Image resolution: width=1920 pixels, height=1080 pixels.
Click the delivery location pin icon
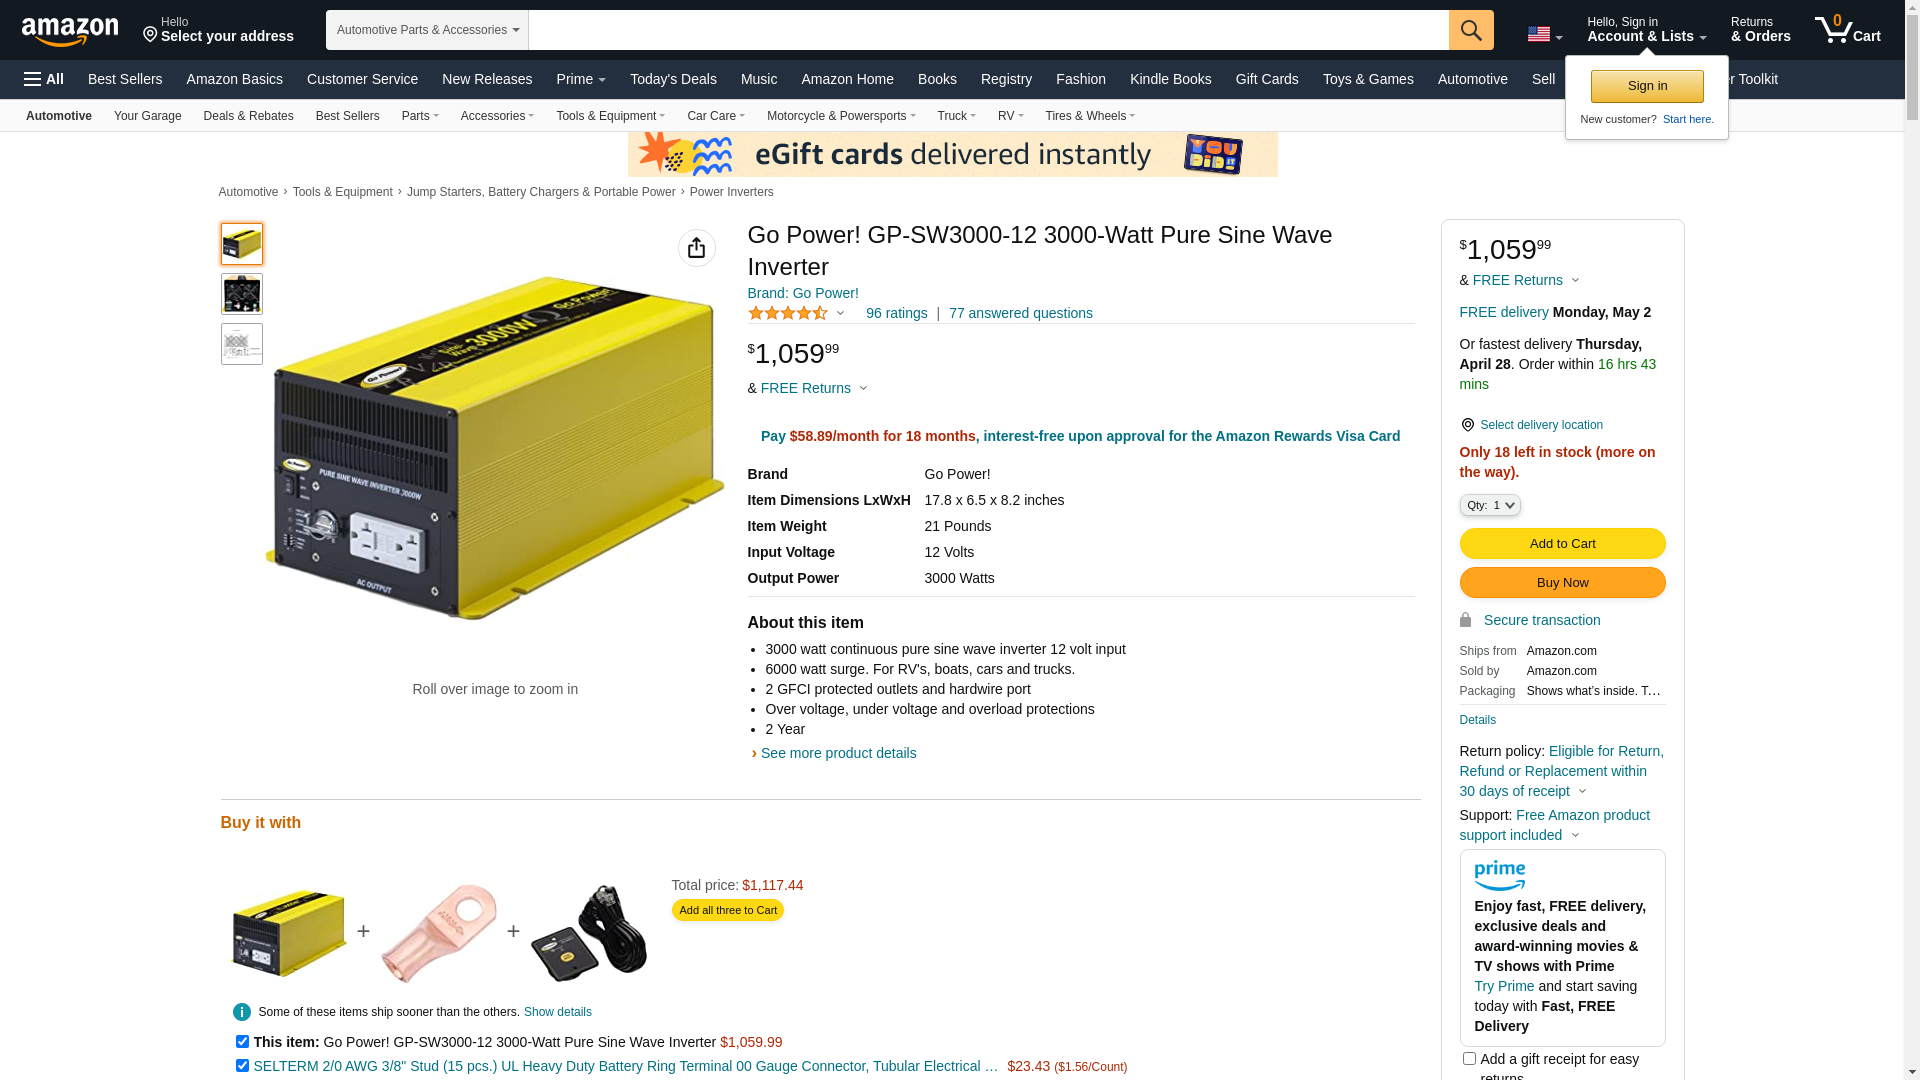(1467, 425)
